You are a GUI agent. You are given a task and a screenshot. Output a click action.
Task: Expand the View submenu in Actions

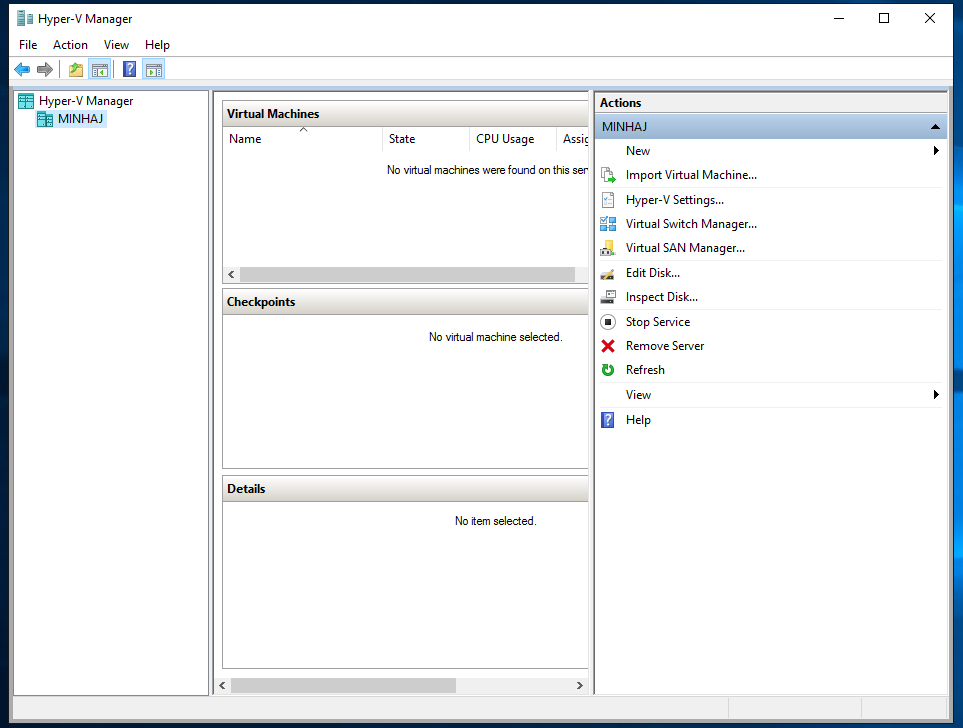click(x=936, y=395)
